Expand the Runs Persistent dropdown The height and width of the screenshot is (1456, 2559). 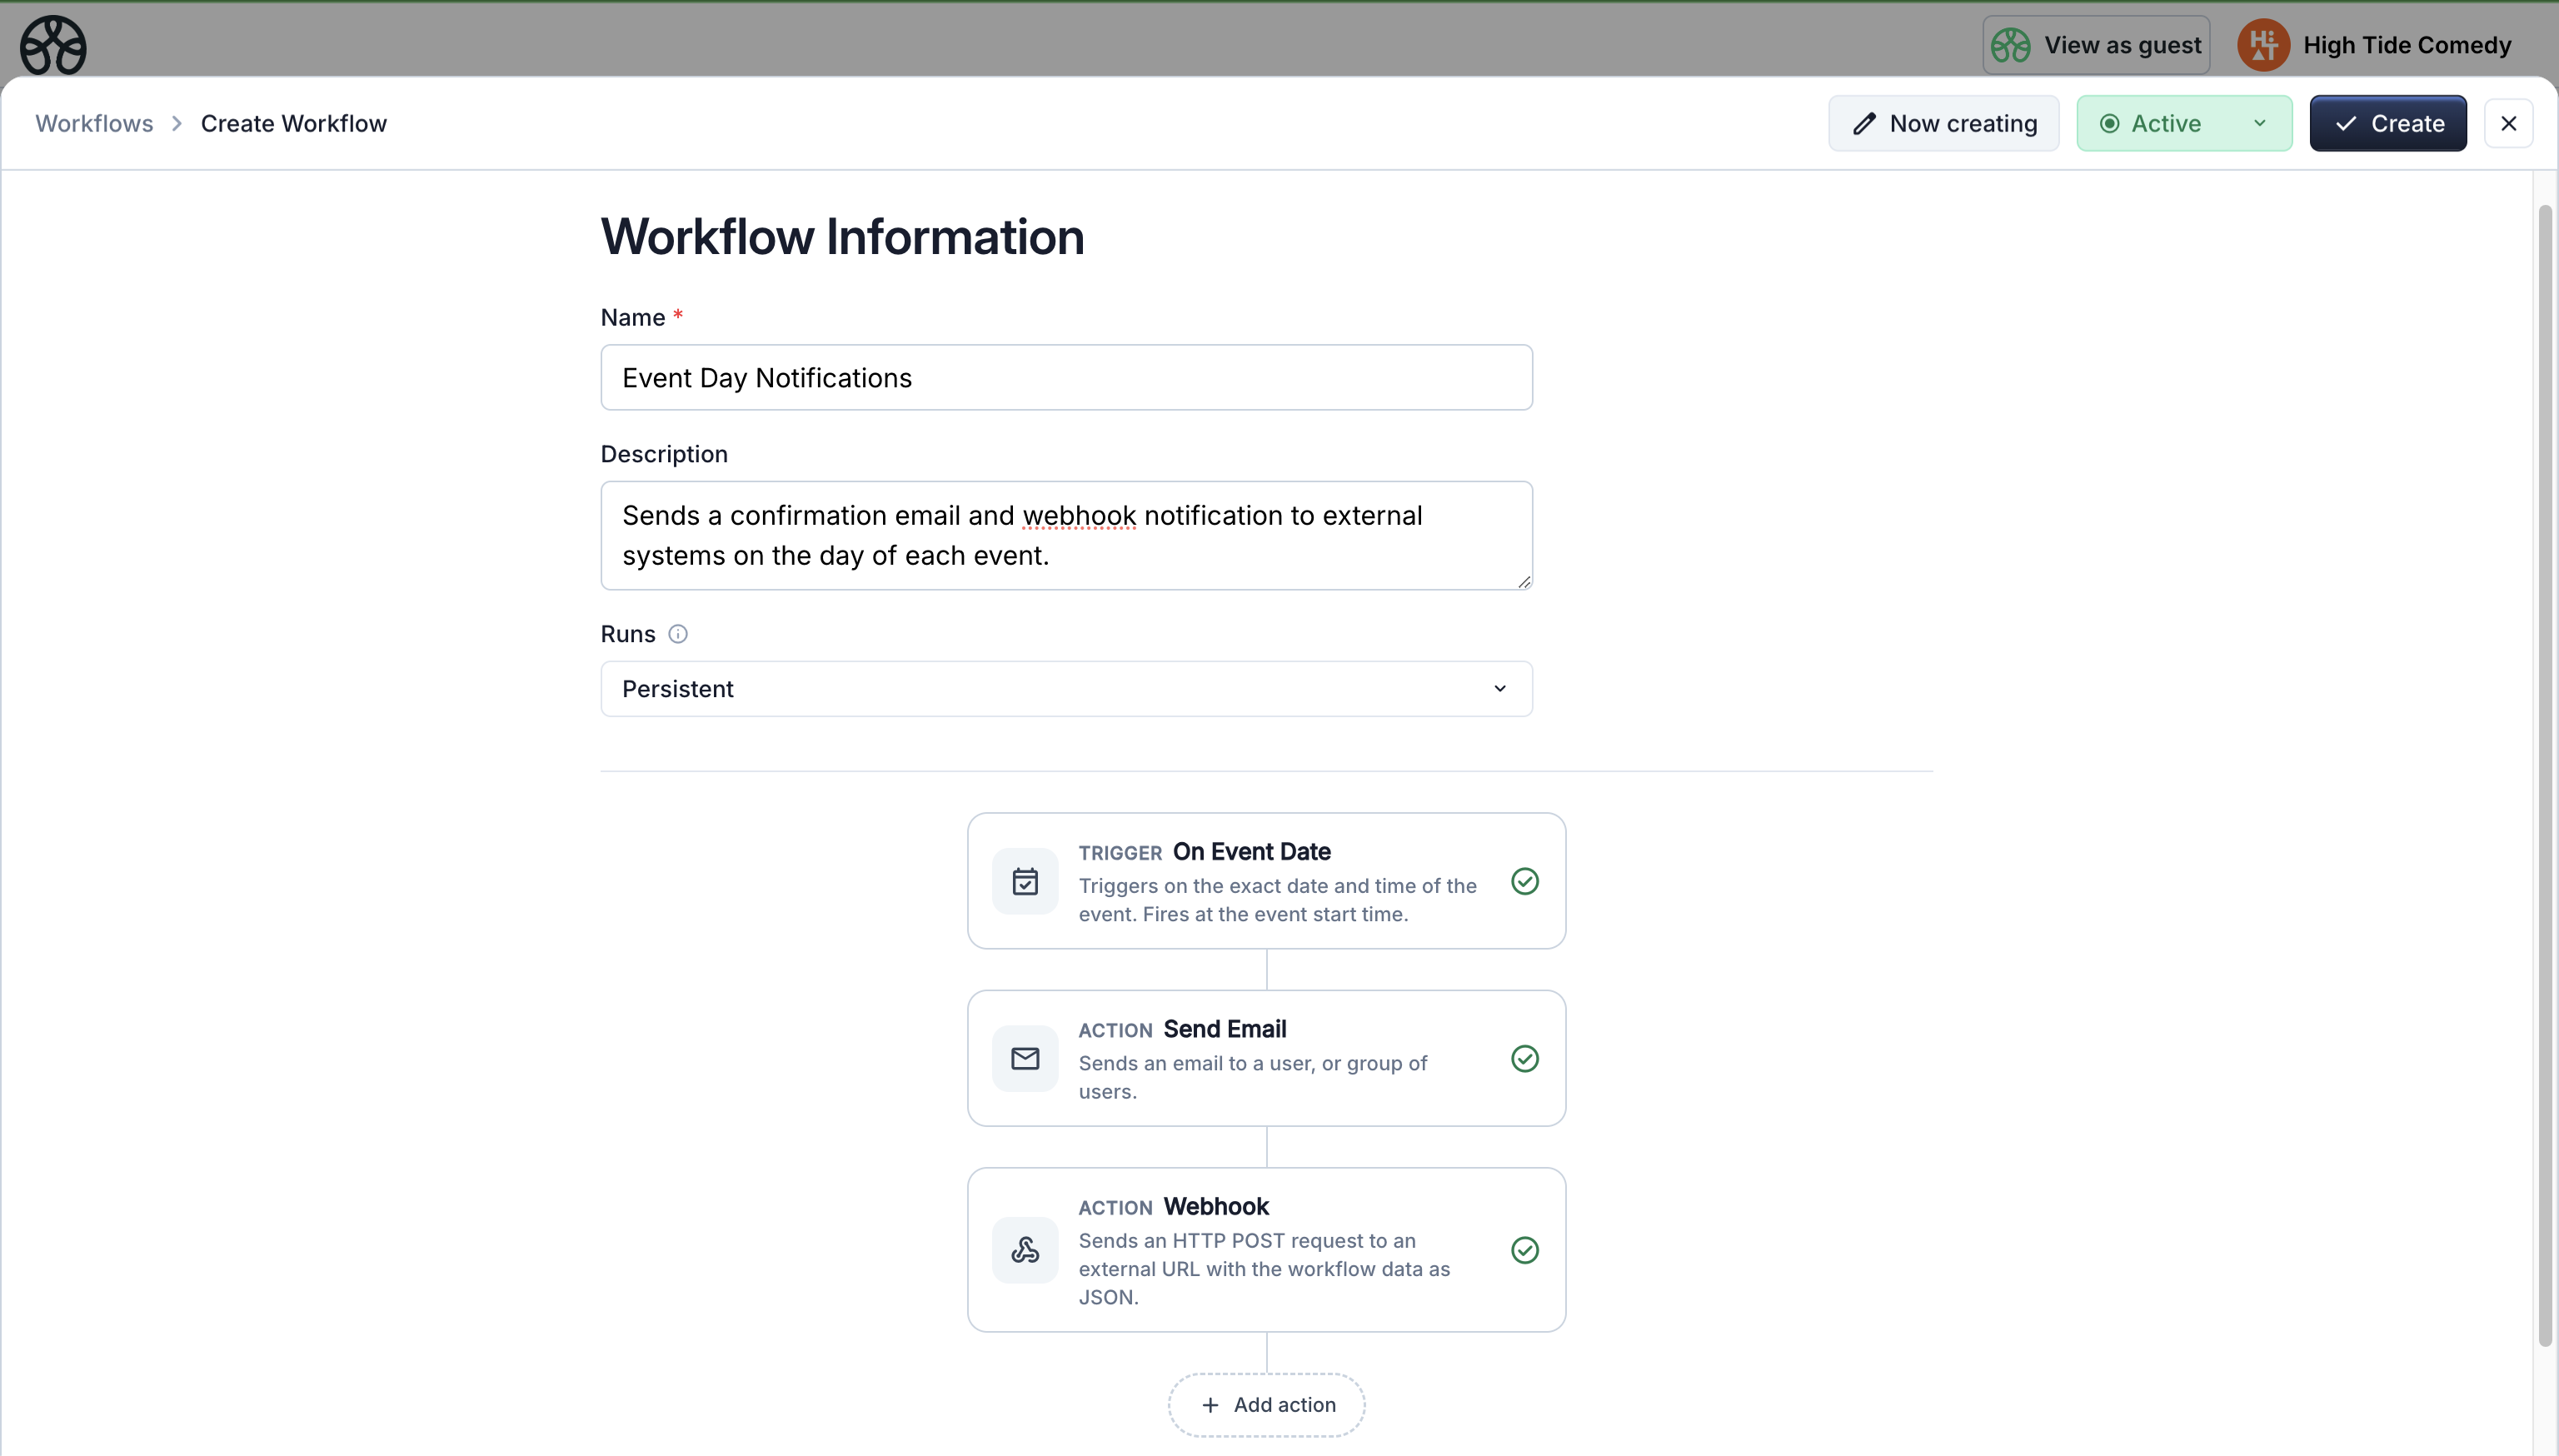pyautogui.click(x=1066, y=689)
